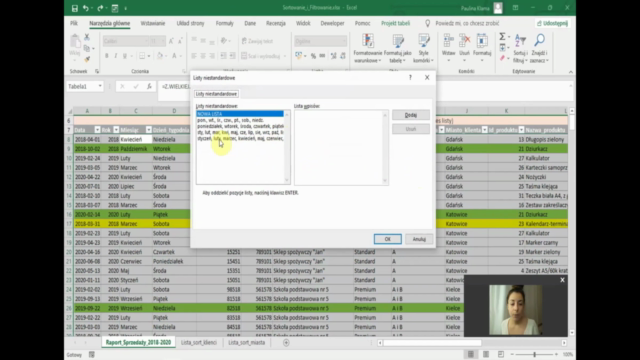This screenshot has height=360, width=640.
Task: Click the clear eraser icon
Action: pyautogui.click(x=502, y=58)
